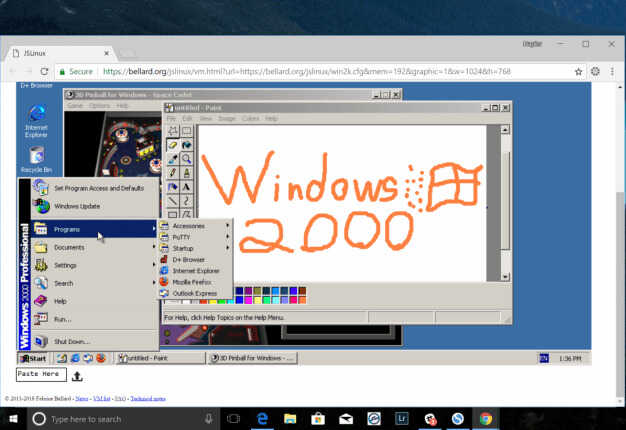
Task: Expand the Accessories submenu arrow
Action: (228, 226)
